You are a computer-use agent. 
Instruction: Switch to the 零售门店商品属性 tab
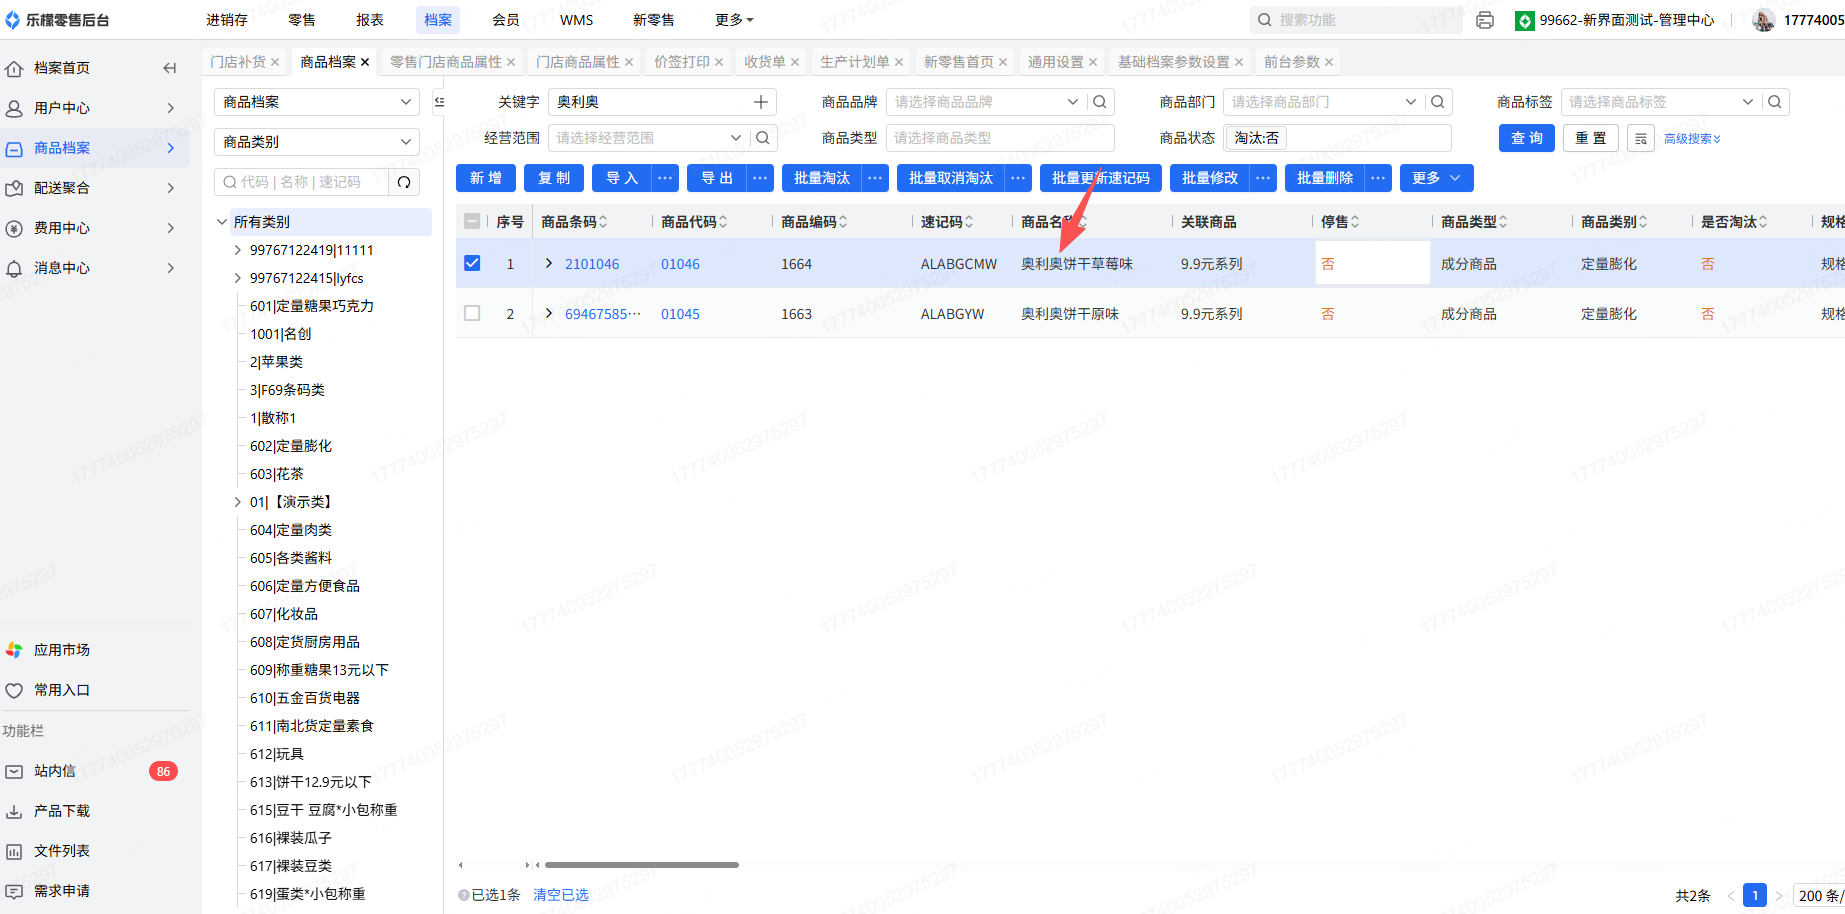(x=446, y=62)
